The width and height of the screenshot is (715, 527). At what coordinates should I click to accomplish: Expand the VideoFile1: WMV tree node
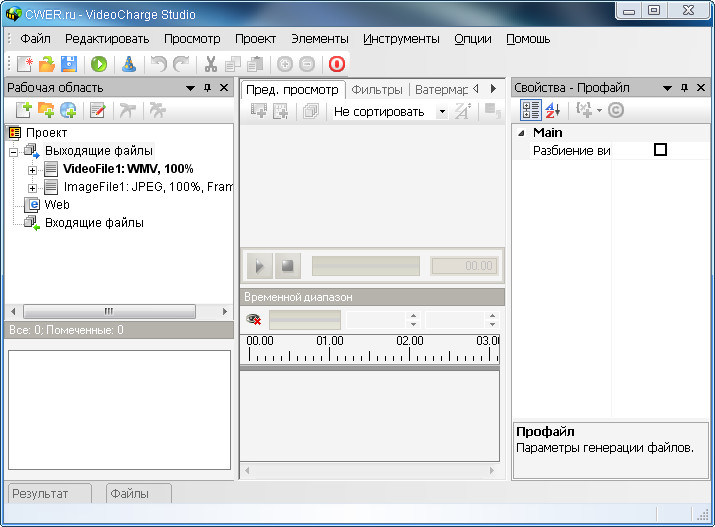(x=33, y=169)
